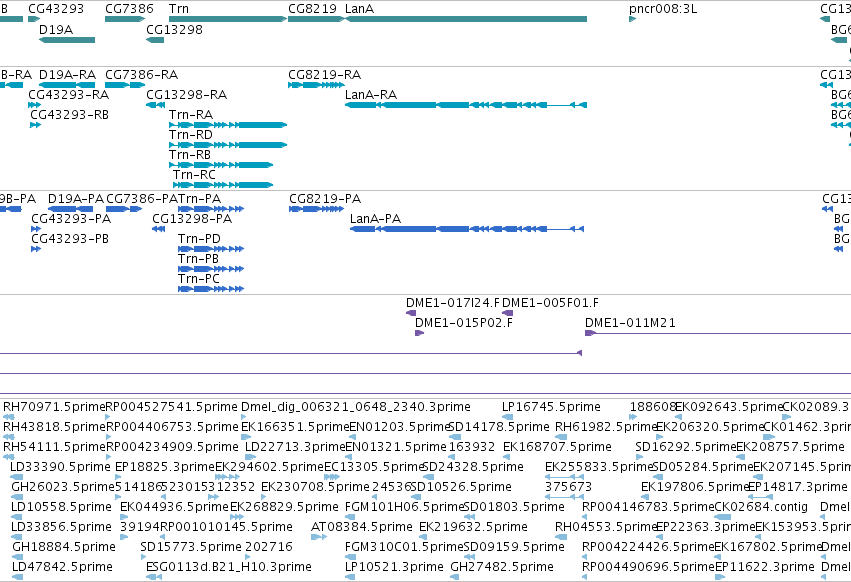Select the CG13298-RA transcript
This screenshot has height=582, width=851.
click(155, 105)
